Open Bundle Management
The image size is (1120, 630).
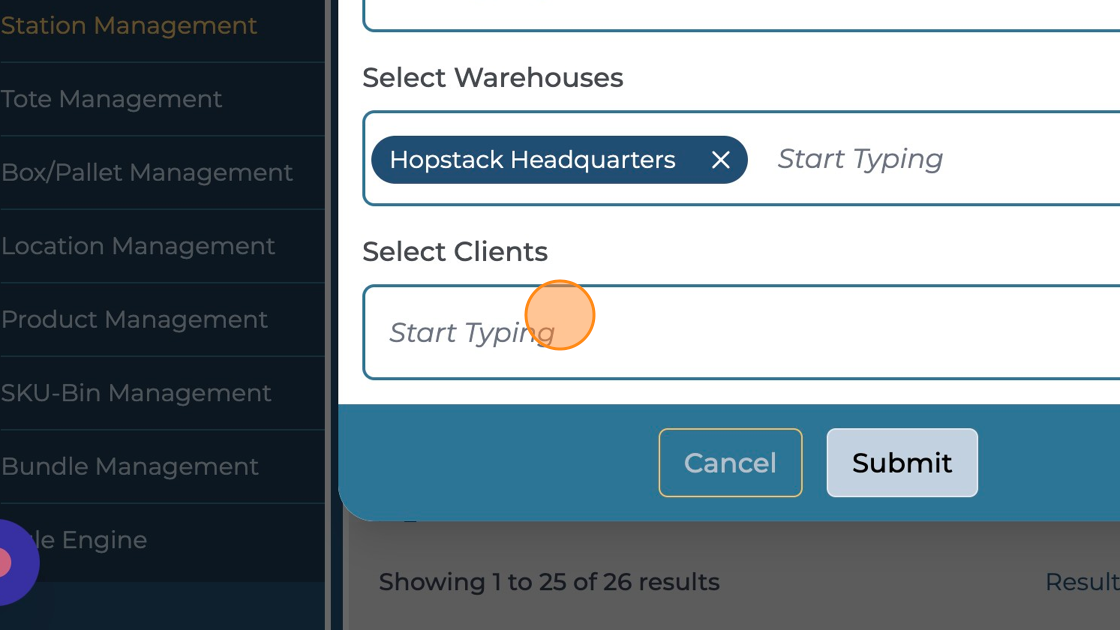[x=130, y=467]
